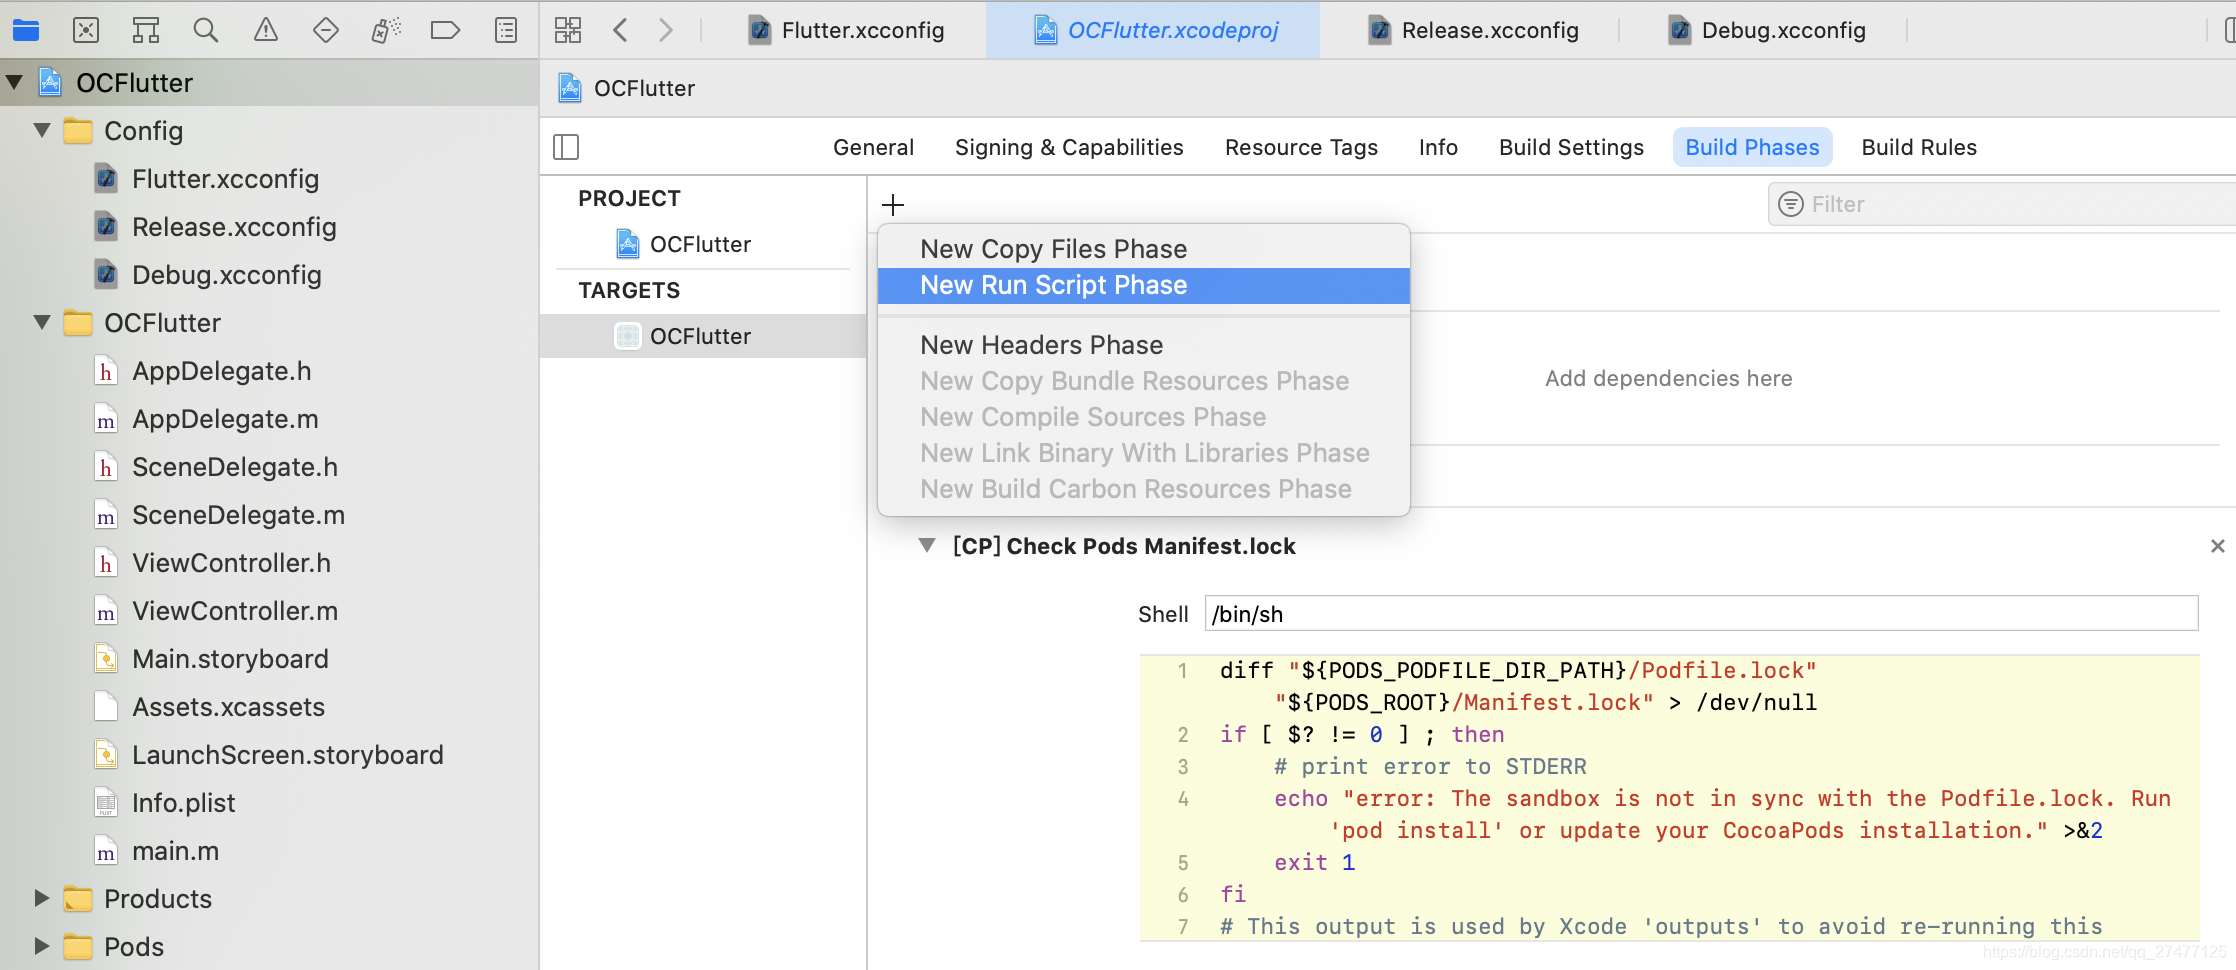Screen dimensions: 2236x970
Task: Go back with the left chevron
Action: coord(620,30)
